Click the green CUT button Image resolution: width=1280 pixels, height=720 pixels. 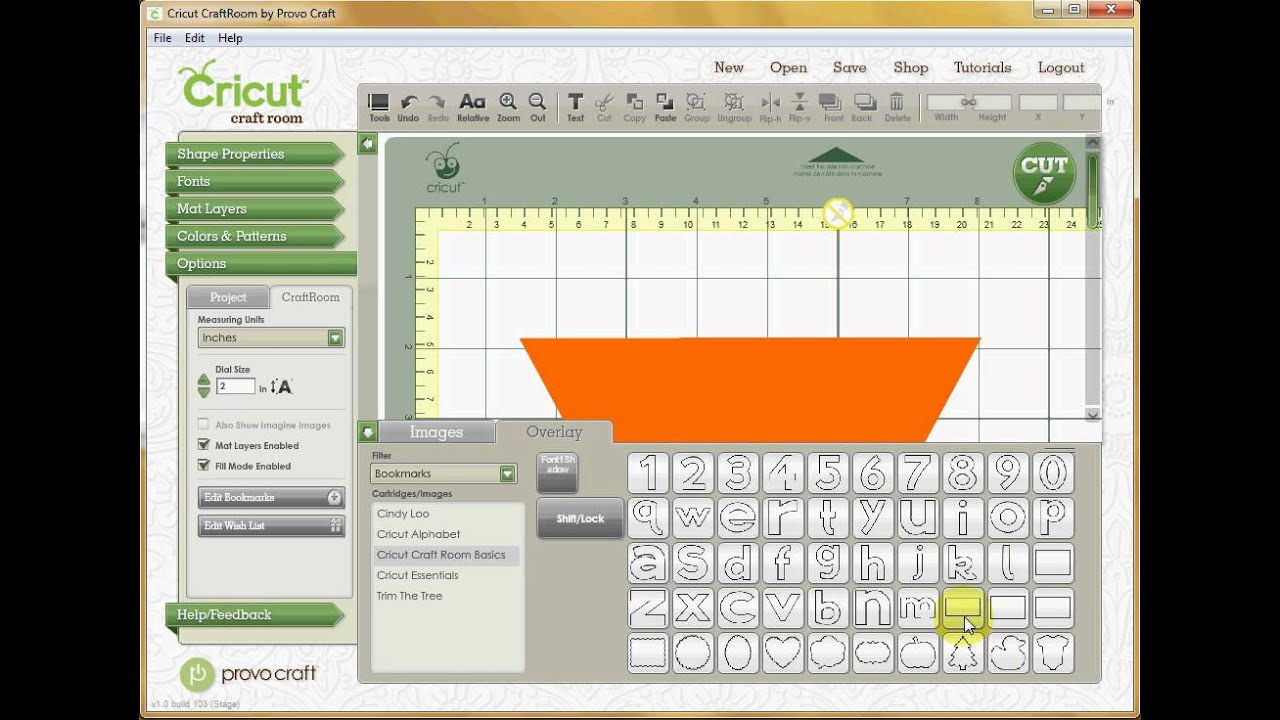click(1044, 173)
